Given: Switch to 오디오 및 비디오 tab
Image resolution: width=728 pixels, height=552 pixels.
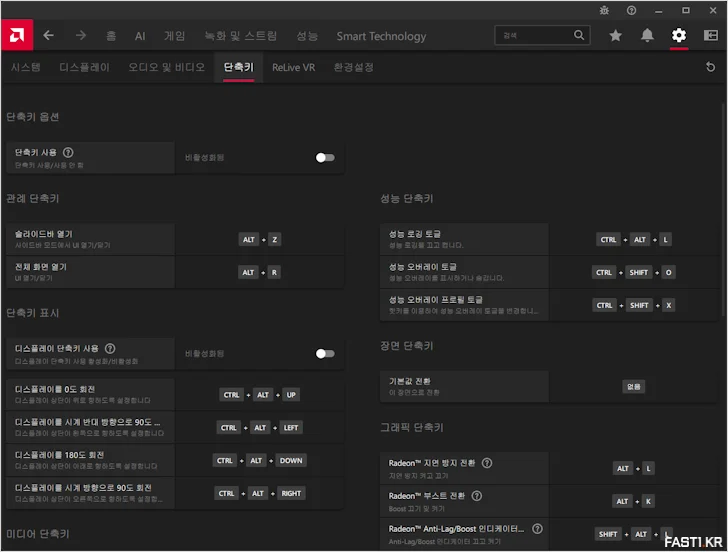Looking at the screenshot, I should (x=166, y=67).
